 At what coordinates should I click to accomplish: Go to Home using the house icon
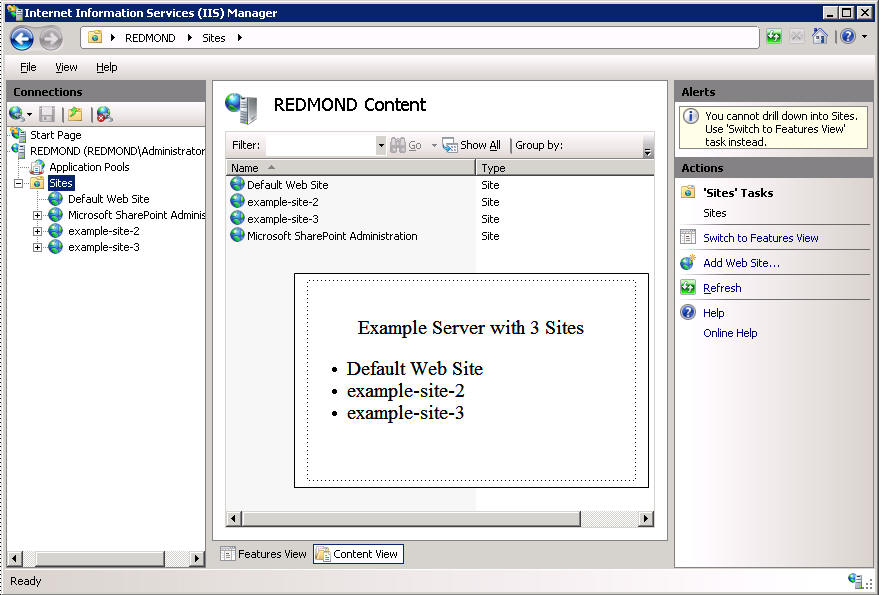820,37
